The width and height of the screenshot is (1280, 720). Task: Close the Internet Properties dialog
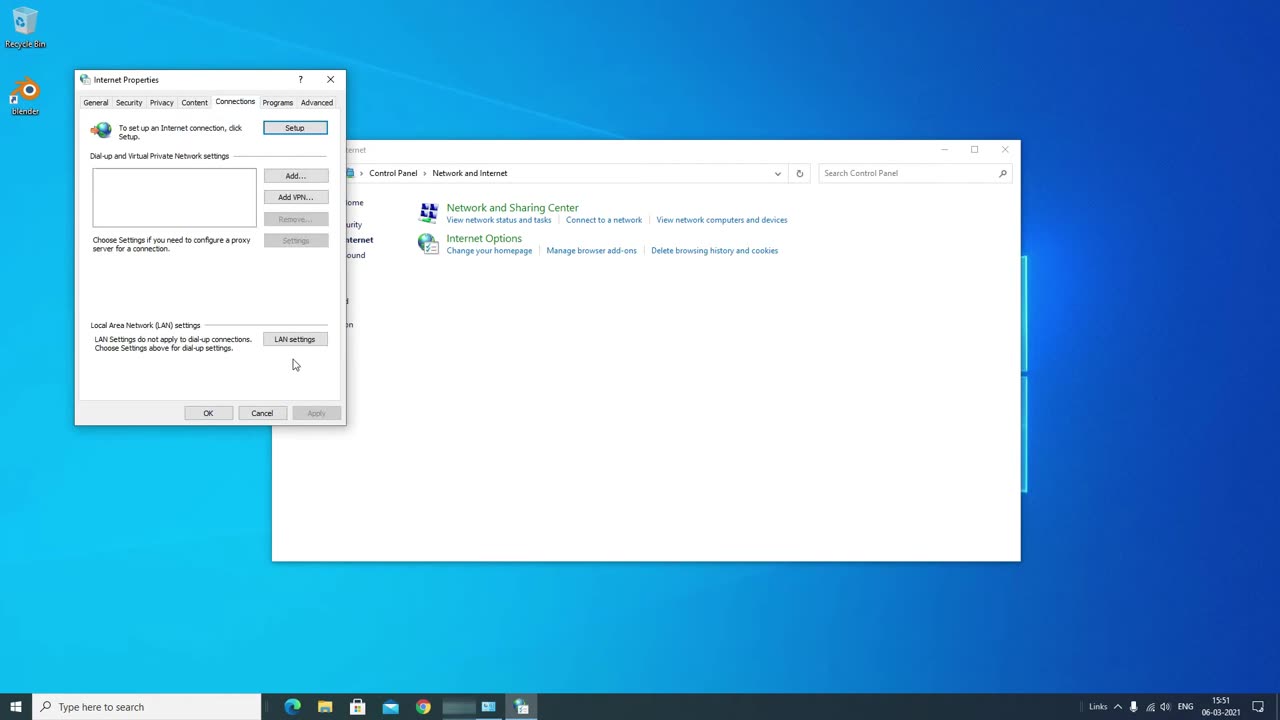[x=331, y=80]
